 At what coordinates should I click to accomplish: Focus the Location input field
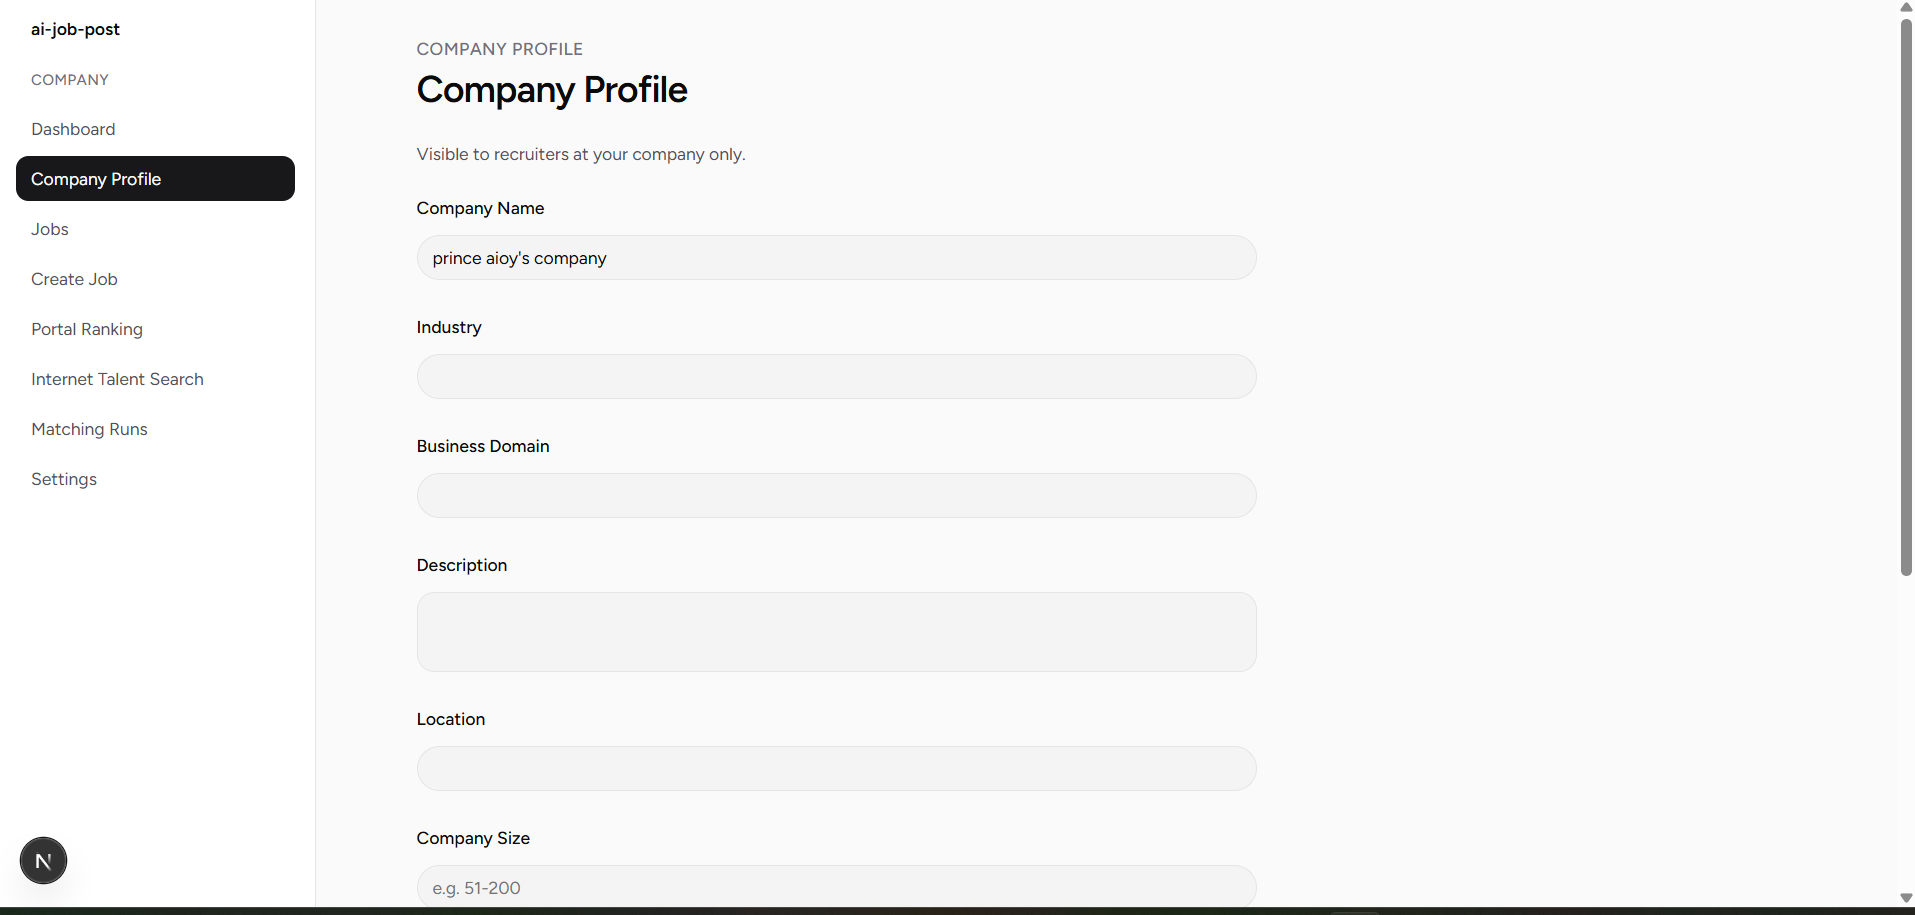click(836, 769)
